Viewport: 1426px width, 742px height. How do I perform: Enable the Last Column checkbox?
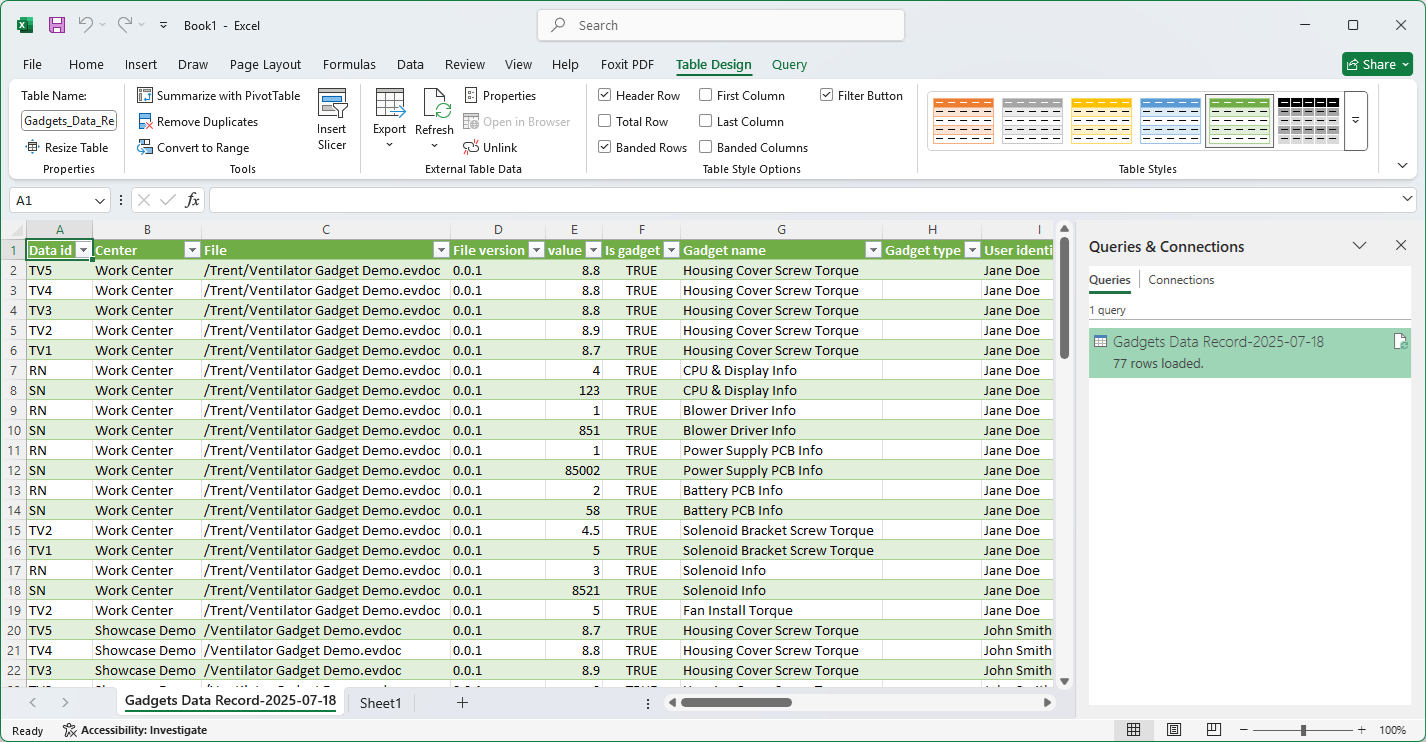pyautogui.click(x=706, y=122)
